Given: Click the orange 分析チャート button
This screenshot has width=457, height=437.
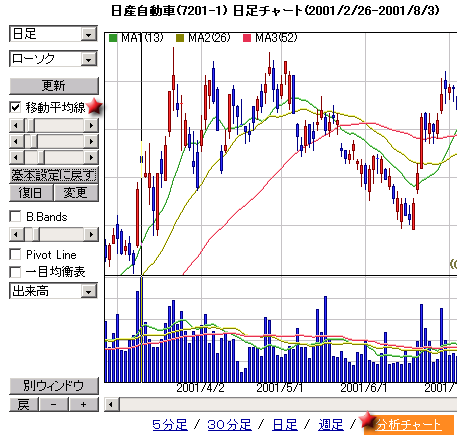Looking at the screenshot, I should point(409,425).
